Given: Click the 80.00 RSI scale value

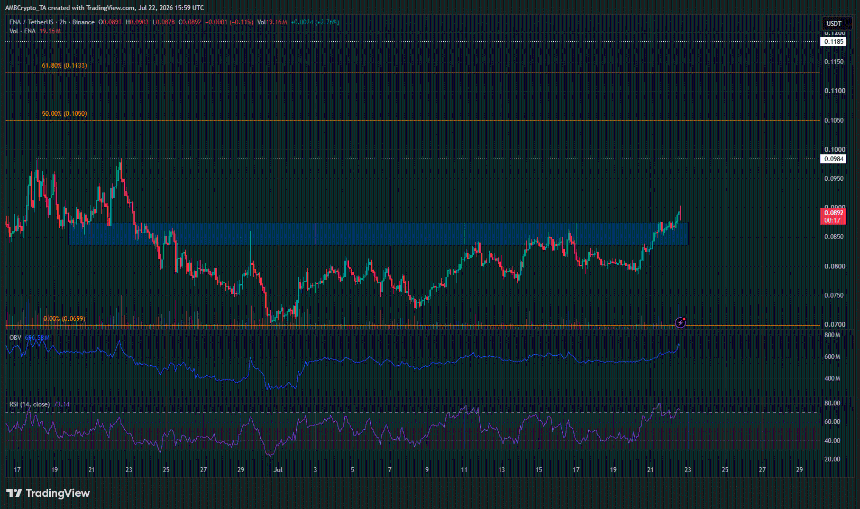Looking at the screenshot, I should (833, 403).
